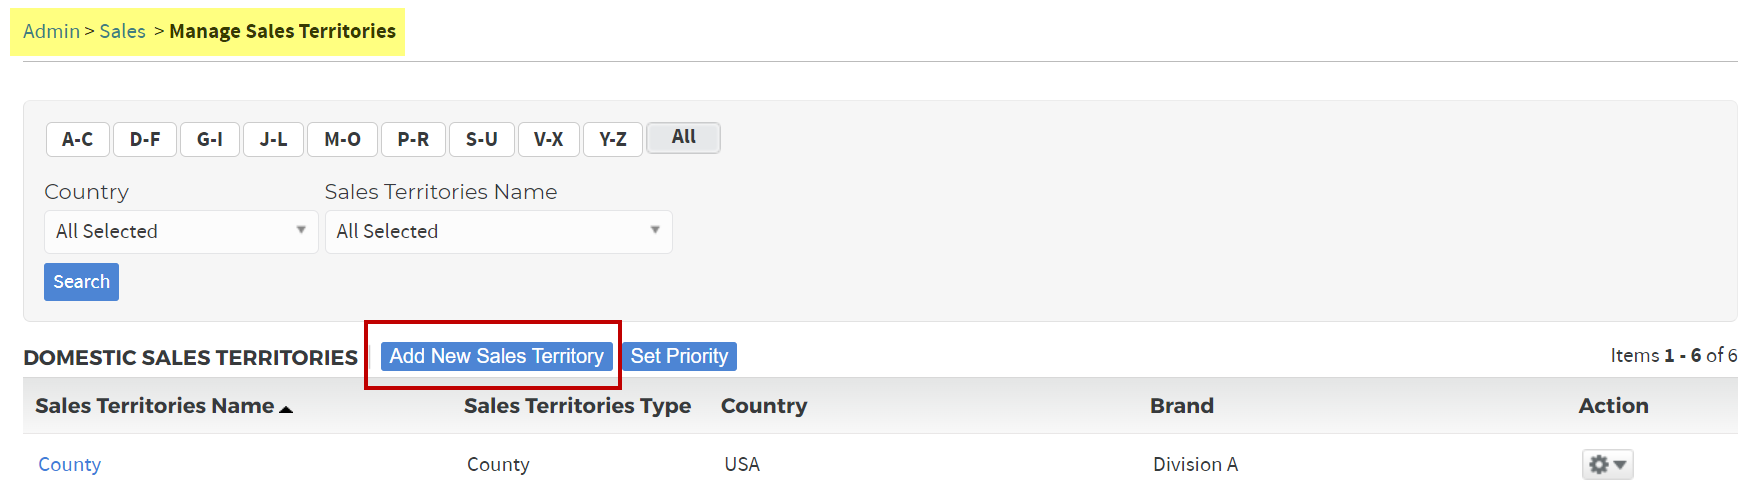
Task: Click the Set Priority button
Action: click(679, 356)
